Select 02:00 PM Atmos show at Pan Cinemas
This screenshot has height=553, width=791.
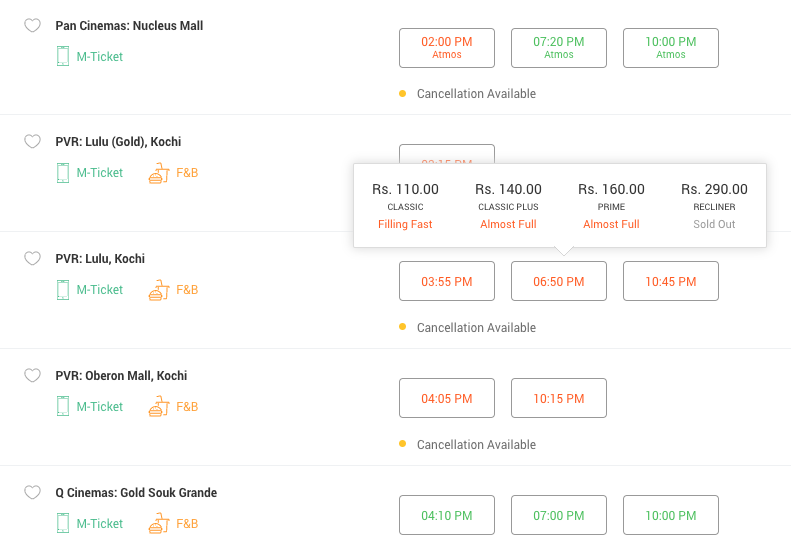pyautogui.click(x=447, y=47)
